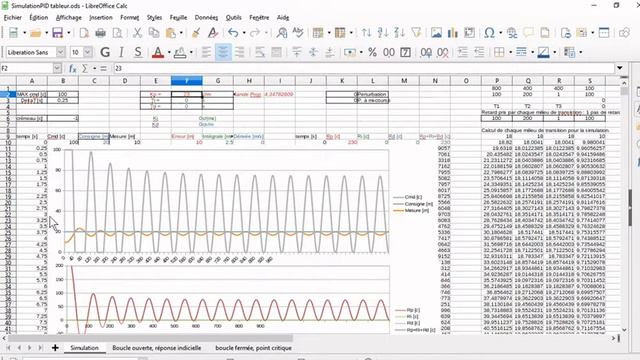The width and height of the screenshot is (640, 360).
Task: Toggle the AutoFilter funnel
Action: (416, 33)
